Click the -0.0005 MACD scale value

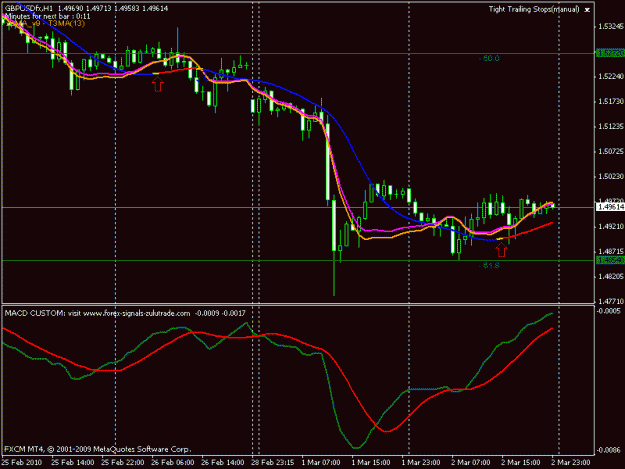click(x=609, y=311)
